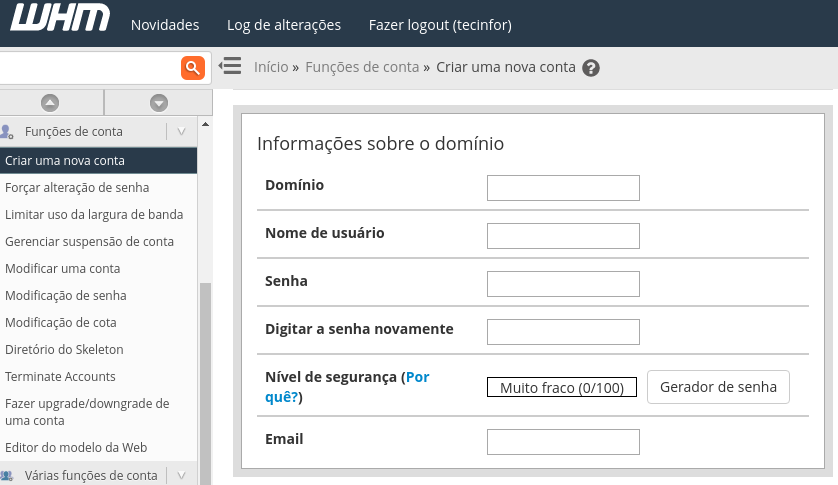This screenshot has height=485, width=838.
Task: Open Limitar uso da largura de banda
Action: [94, 214]
